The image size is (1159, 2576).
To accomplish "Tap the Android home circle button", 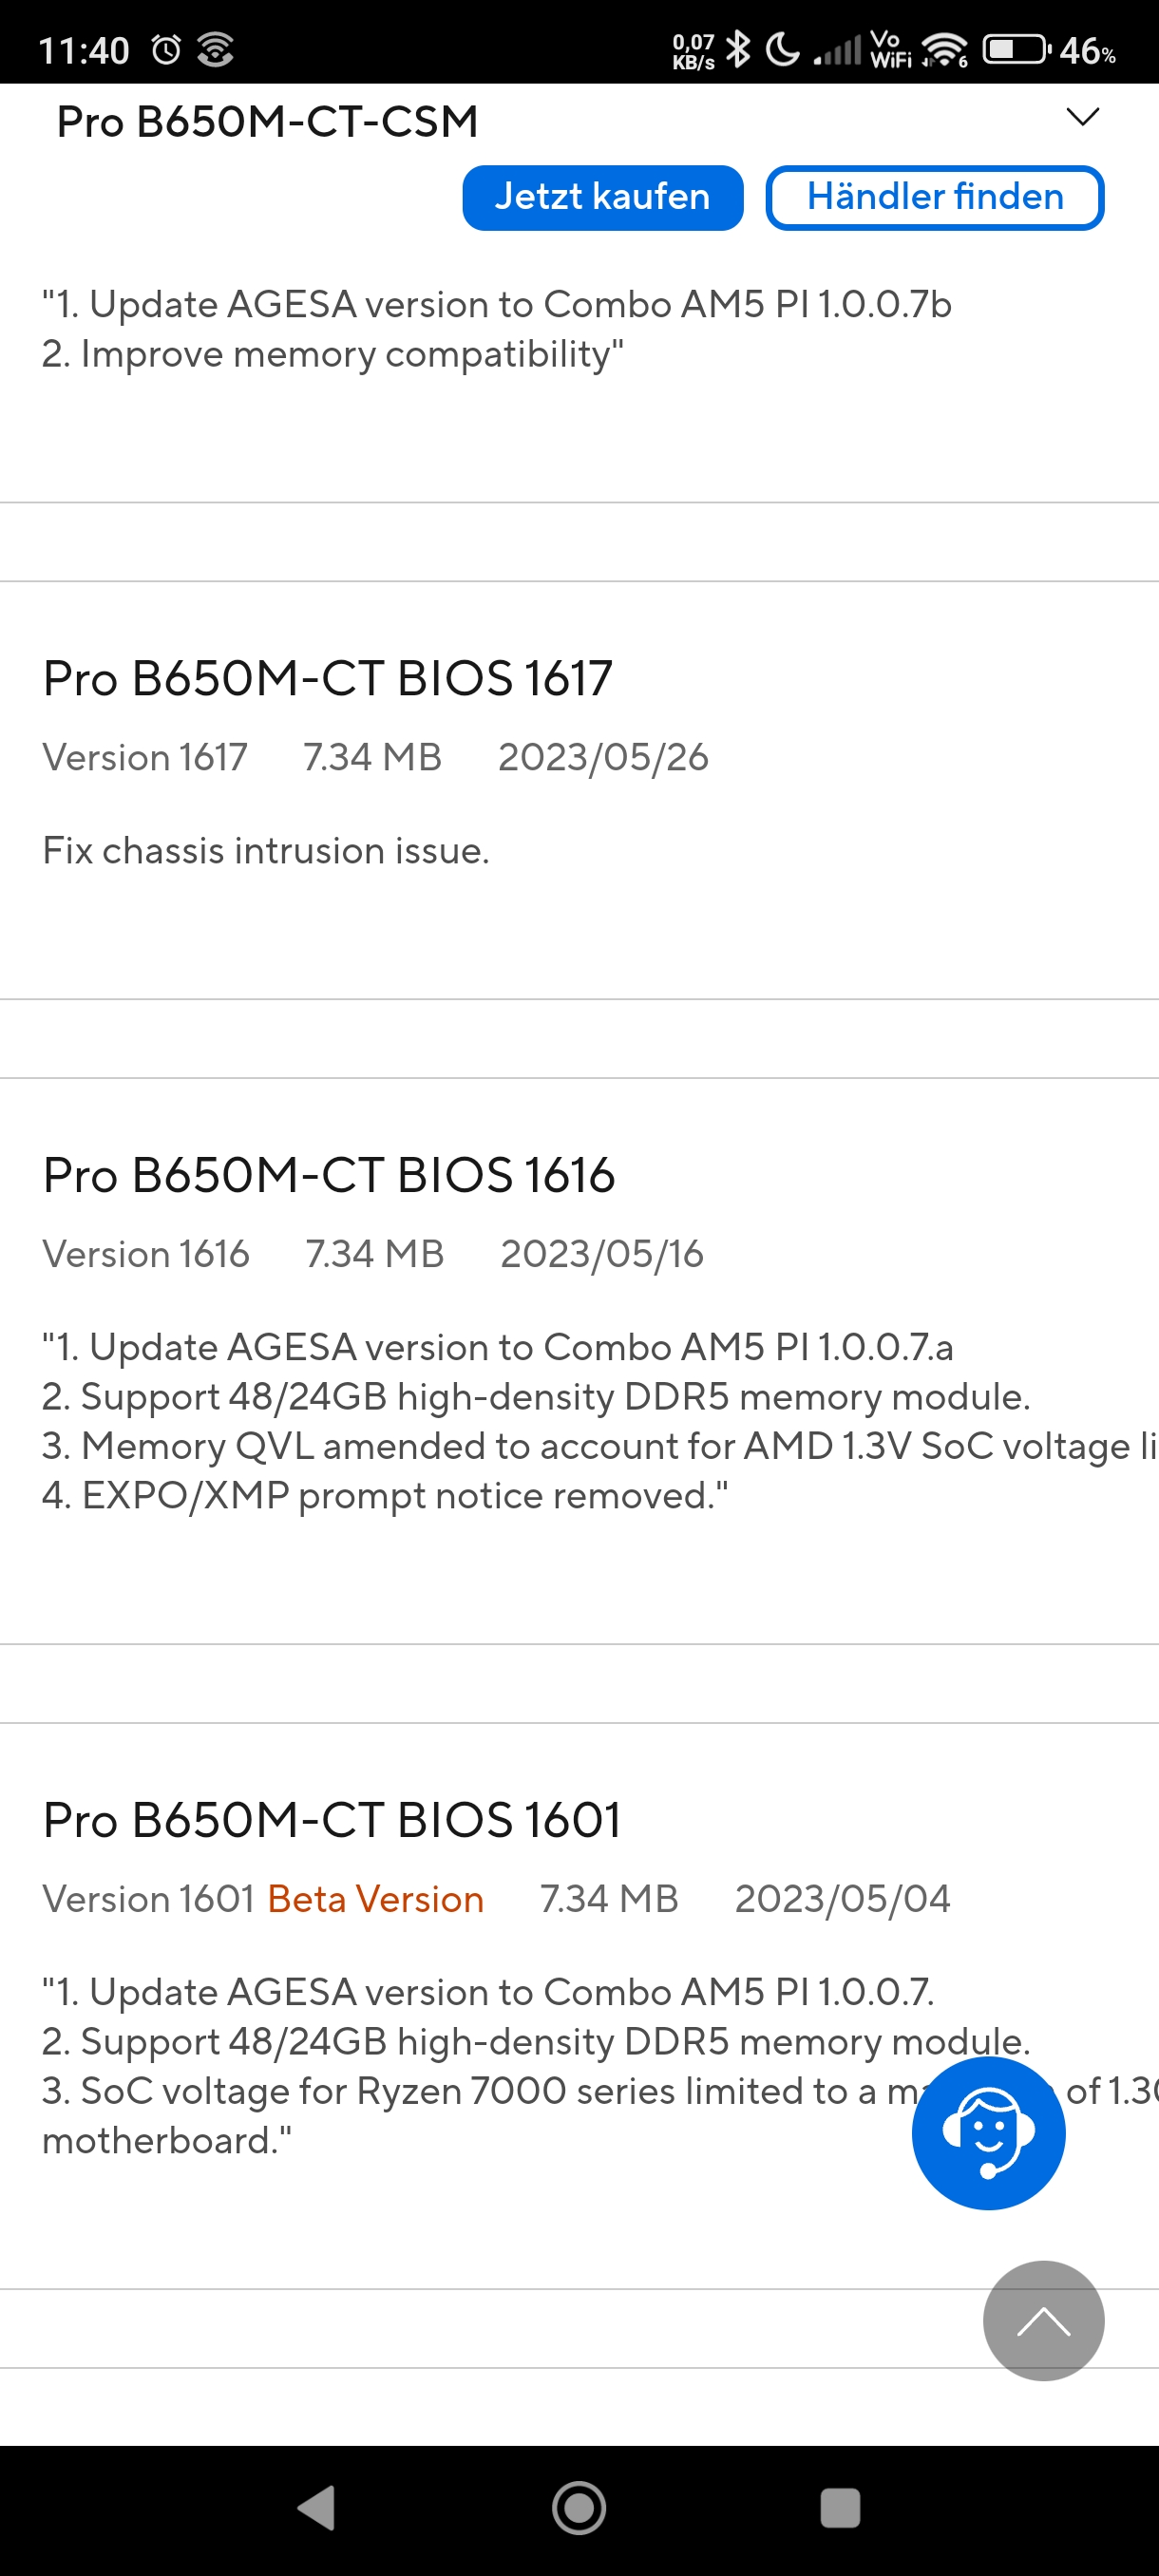I will click(579, 2507).
